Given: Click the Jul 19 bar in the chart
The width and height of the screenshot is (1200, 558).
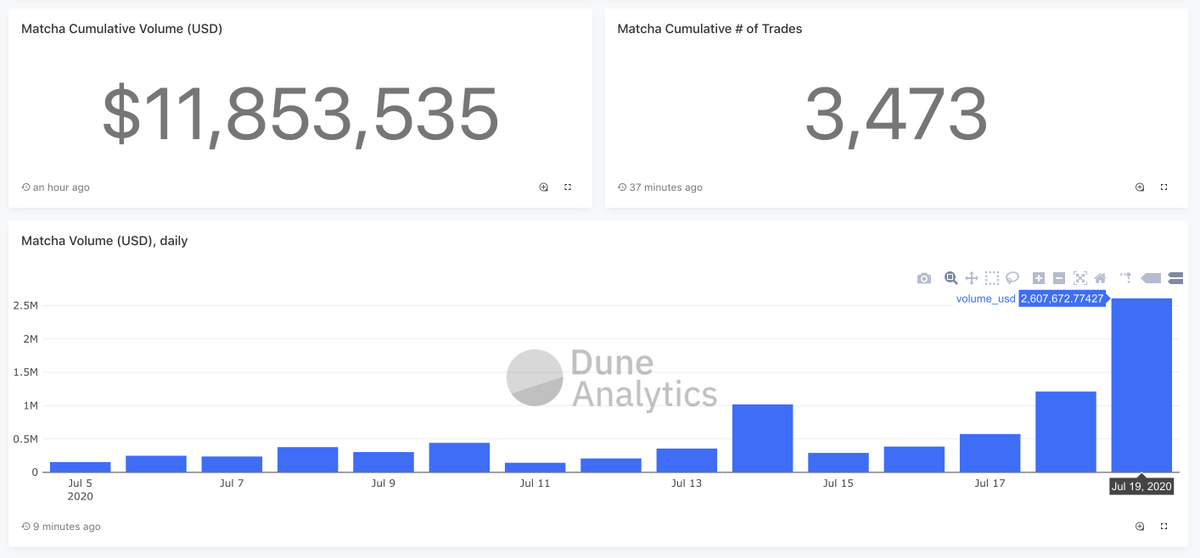Looking at the screenshot, I should (1141, 385).
